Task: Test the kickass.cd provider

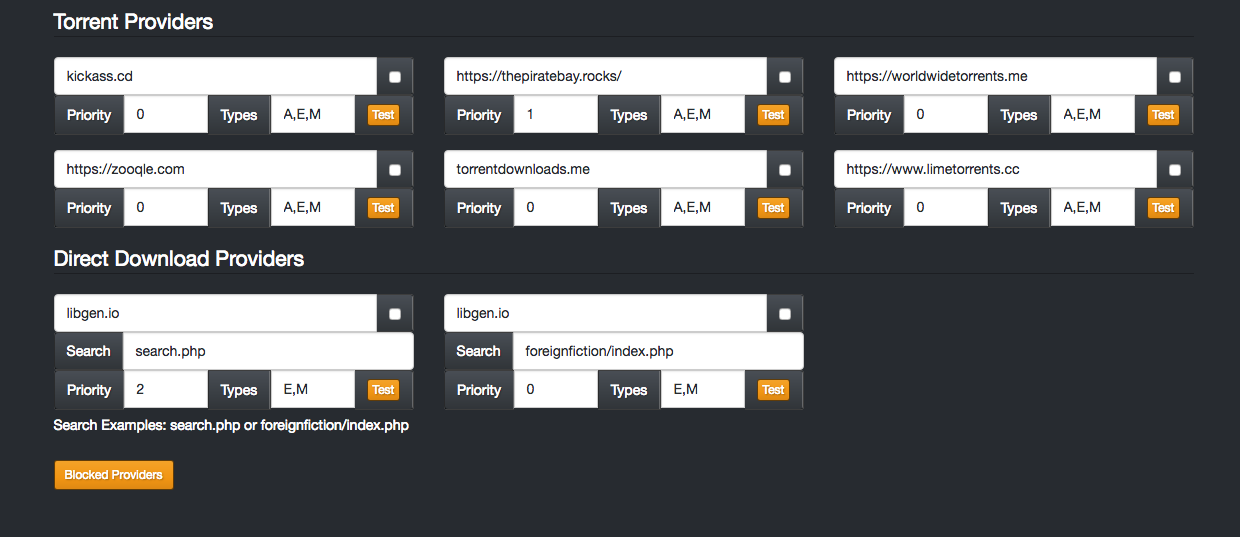Action: 383,115
